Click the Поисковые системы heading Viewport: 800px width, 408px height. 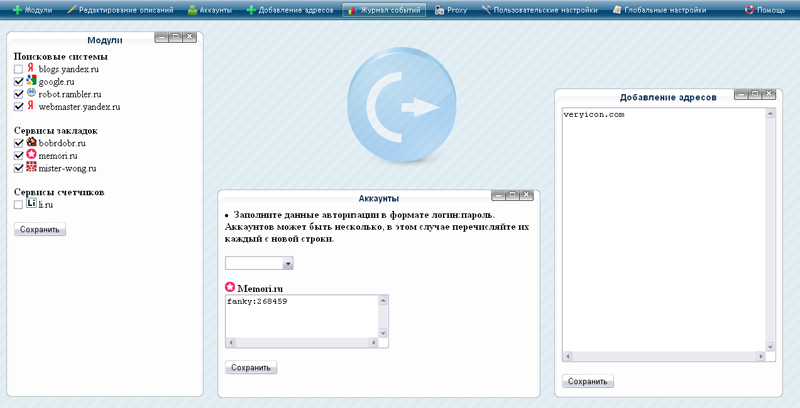[x=61, y=56]
